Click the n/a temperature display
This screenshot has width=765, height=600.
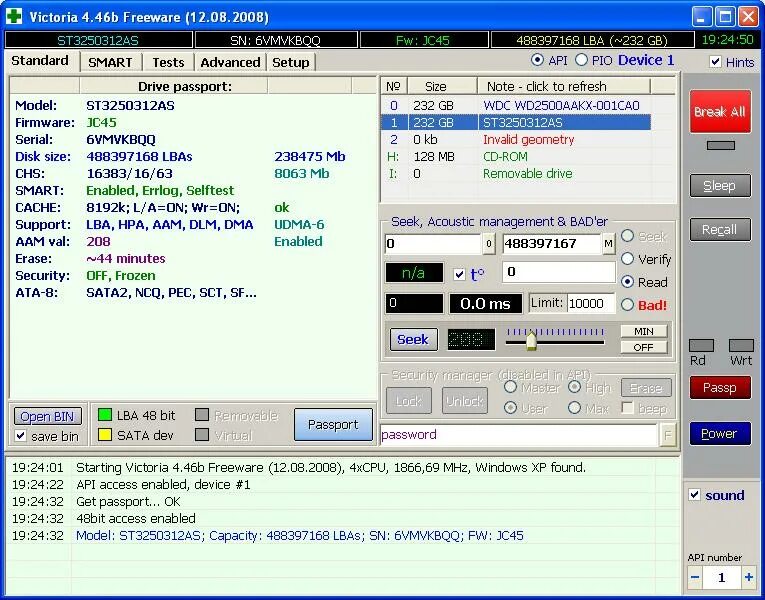click(414, 273)
